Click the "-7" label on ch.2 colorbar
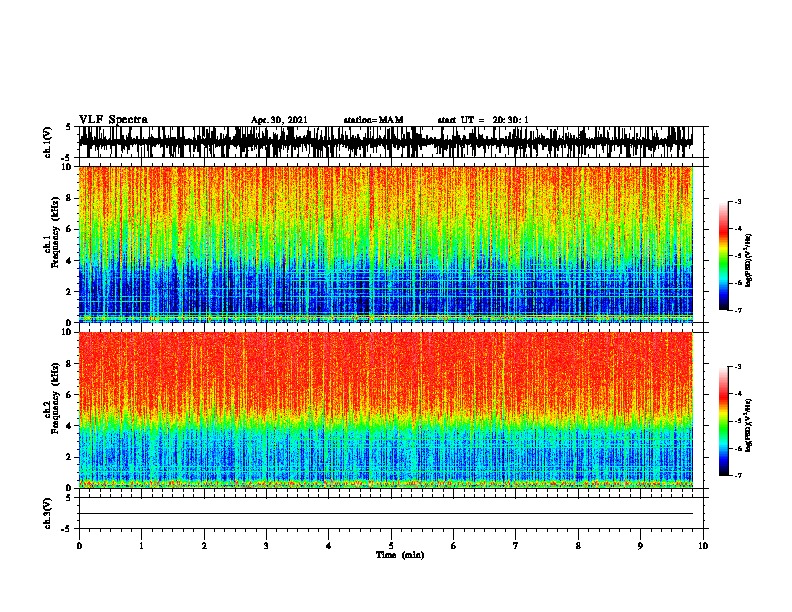 click(737, 475)
